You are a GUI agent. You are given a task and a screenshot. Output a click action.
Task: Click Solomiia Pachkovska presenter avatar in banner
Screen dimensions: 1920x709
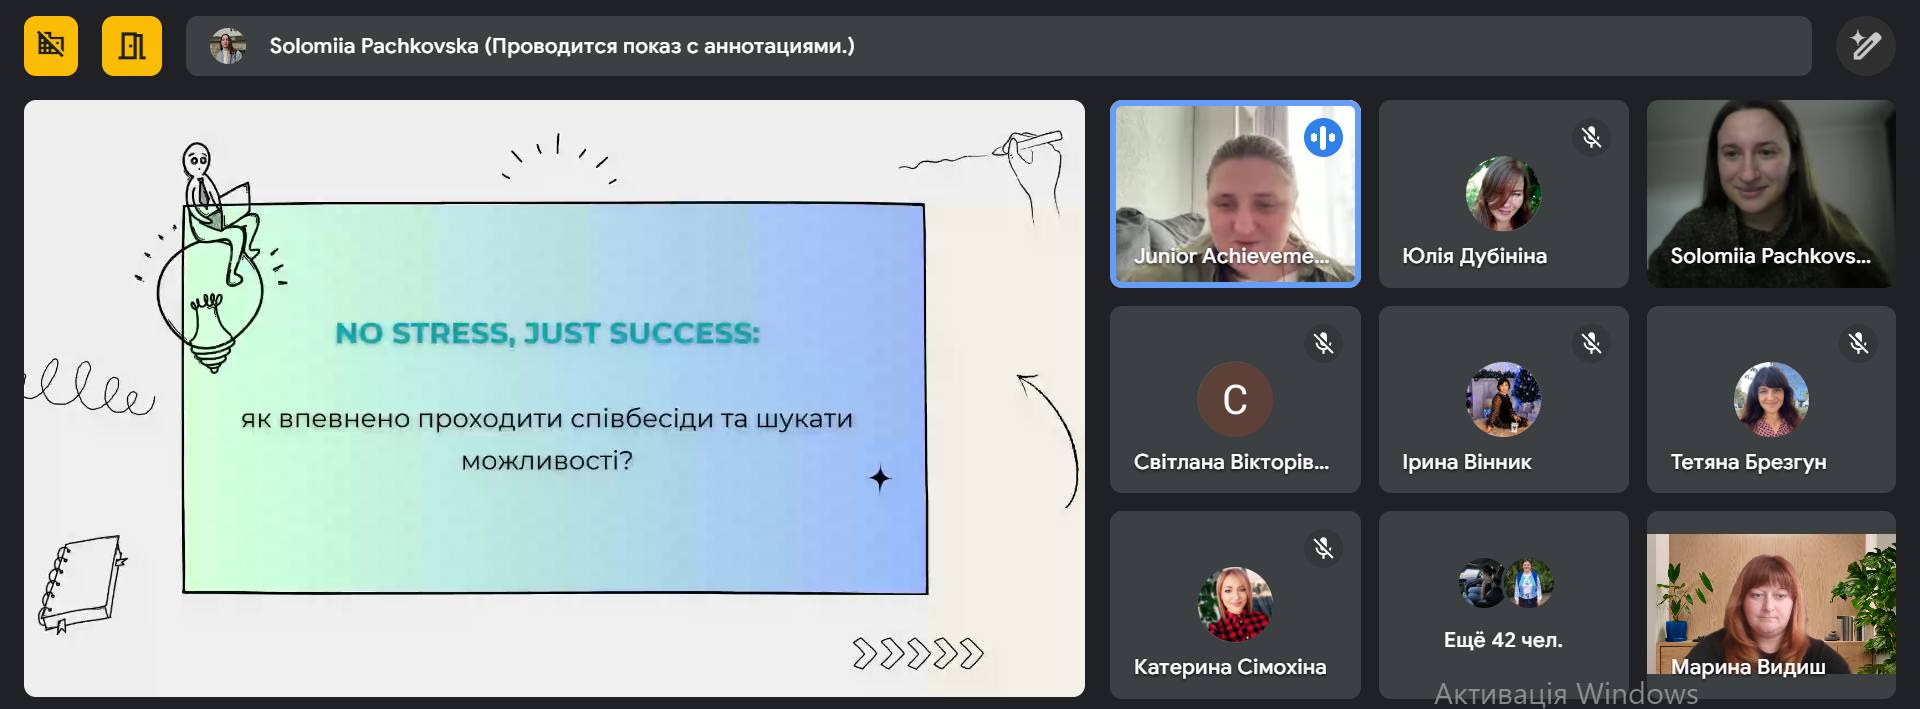tap(228, 46)
